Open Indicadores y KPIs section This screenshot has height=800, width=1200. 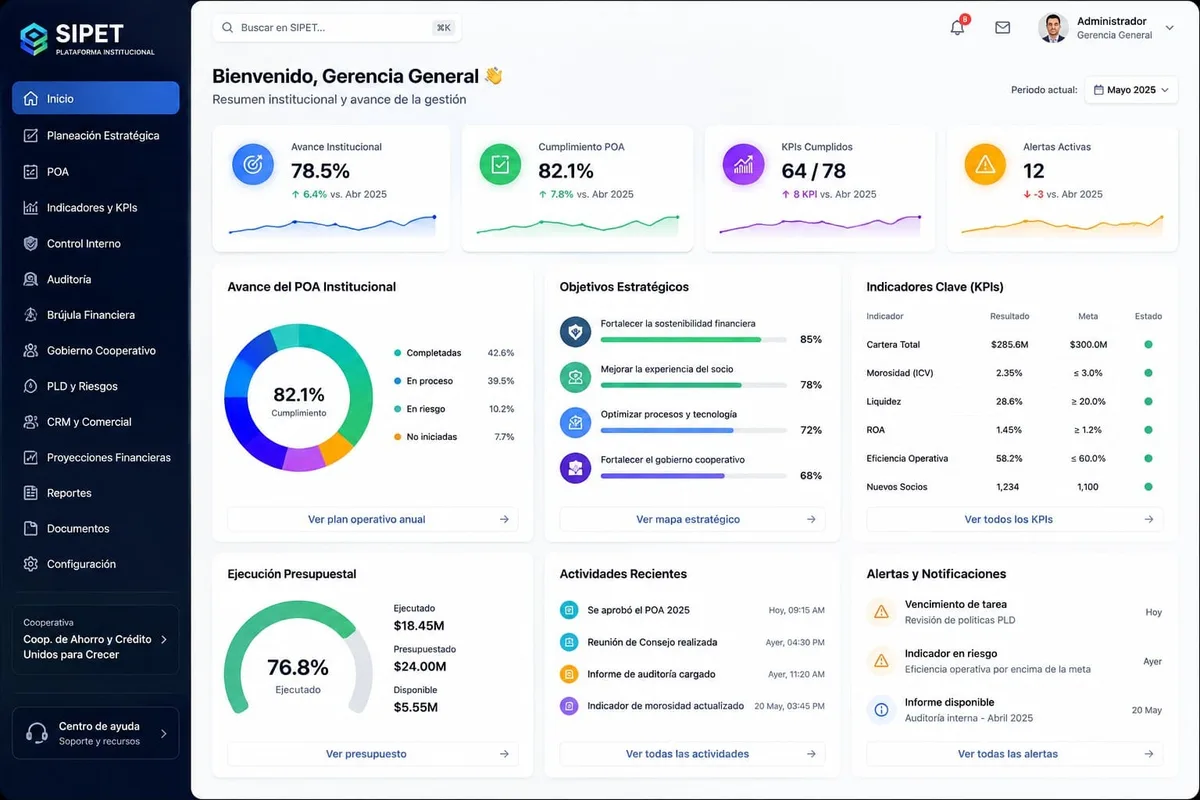(96, 208)
